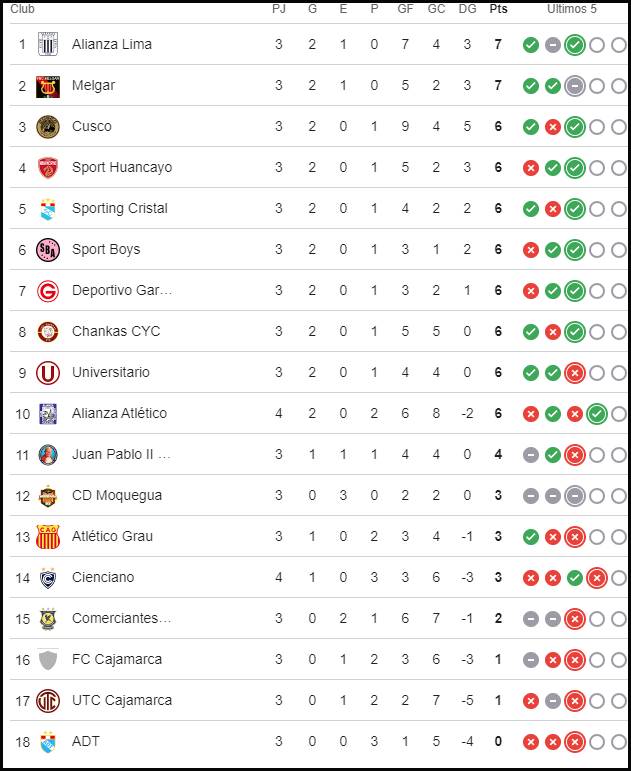Click Universitario's latest red loss indicator

pos(574,373)
